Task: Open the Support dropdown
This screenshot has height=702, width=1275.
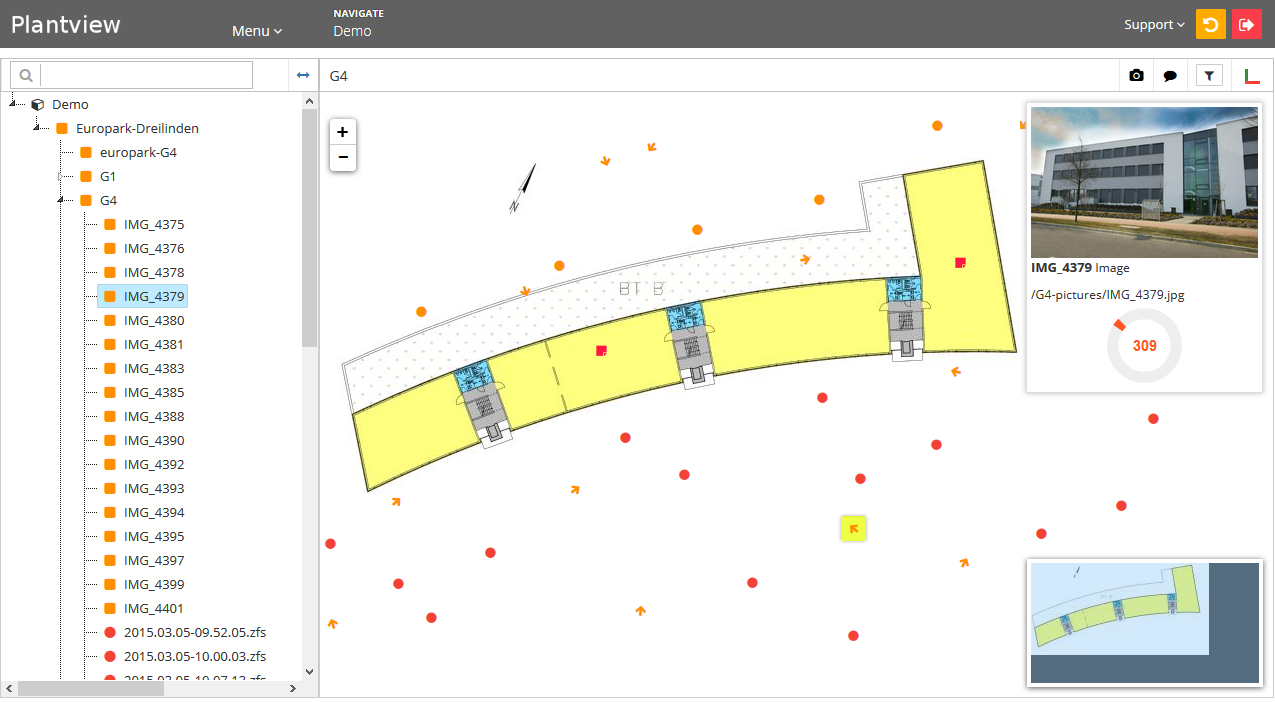Action: point(1153,25)
